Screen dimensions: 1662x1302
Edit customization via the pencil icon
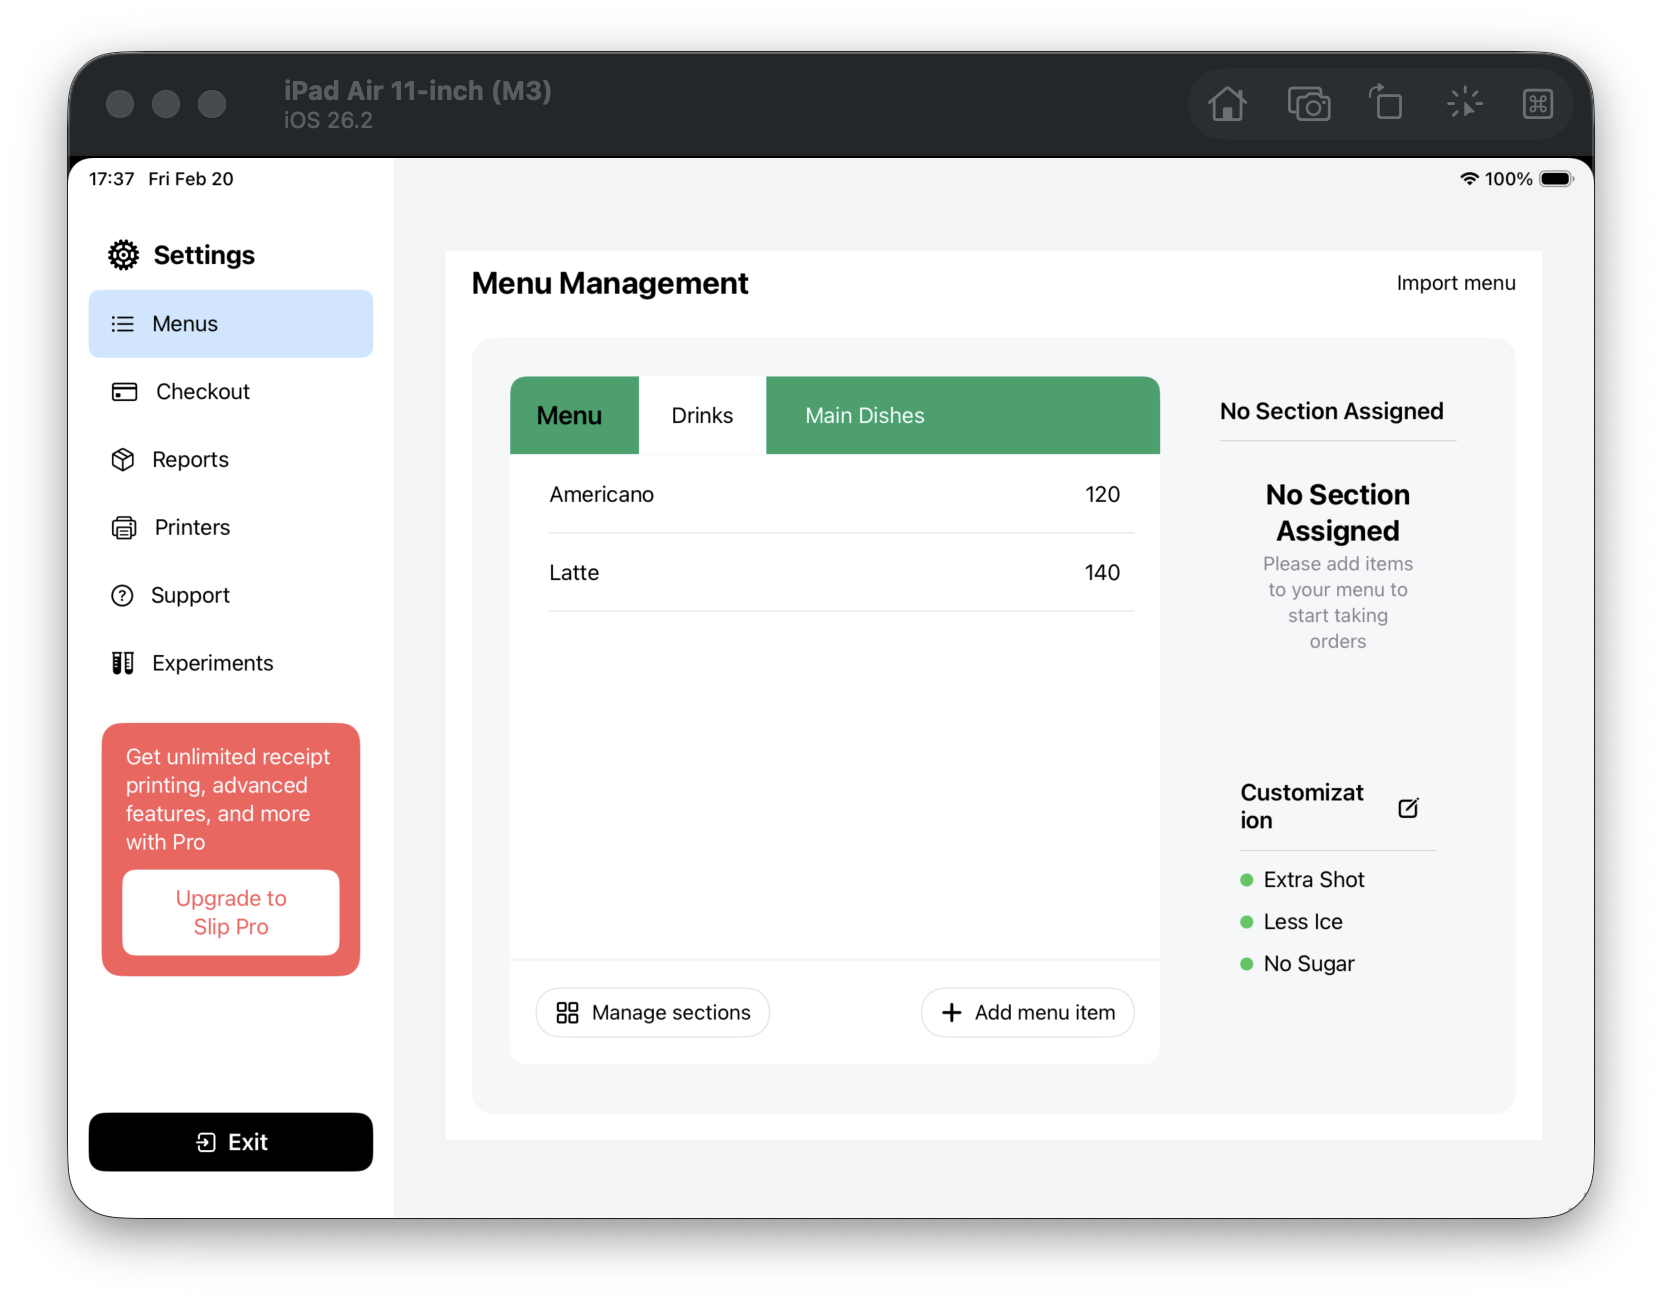pos(1408,808)
